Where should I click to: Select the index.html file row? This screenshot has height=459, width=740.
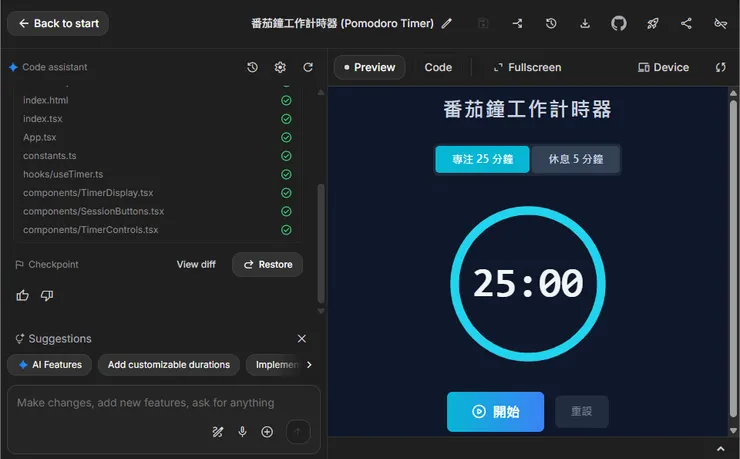pos(157,100)
